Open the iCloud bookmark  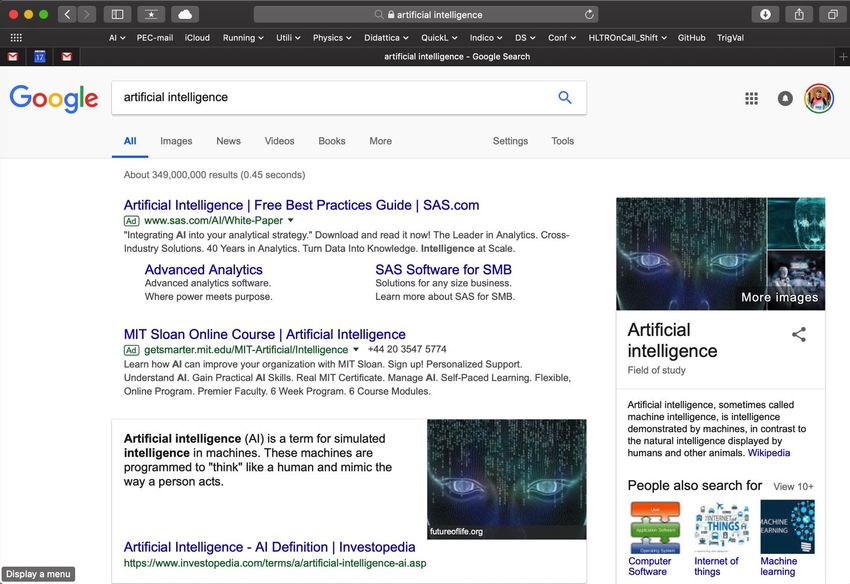(x=197, y=37)
